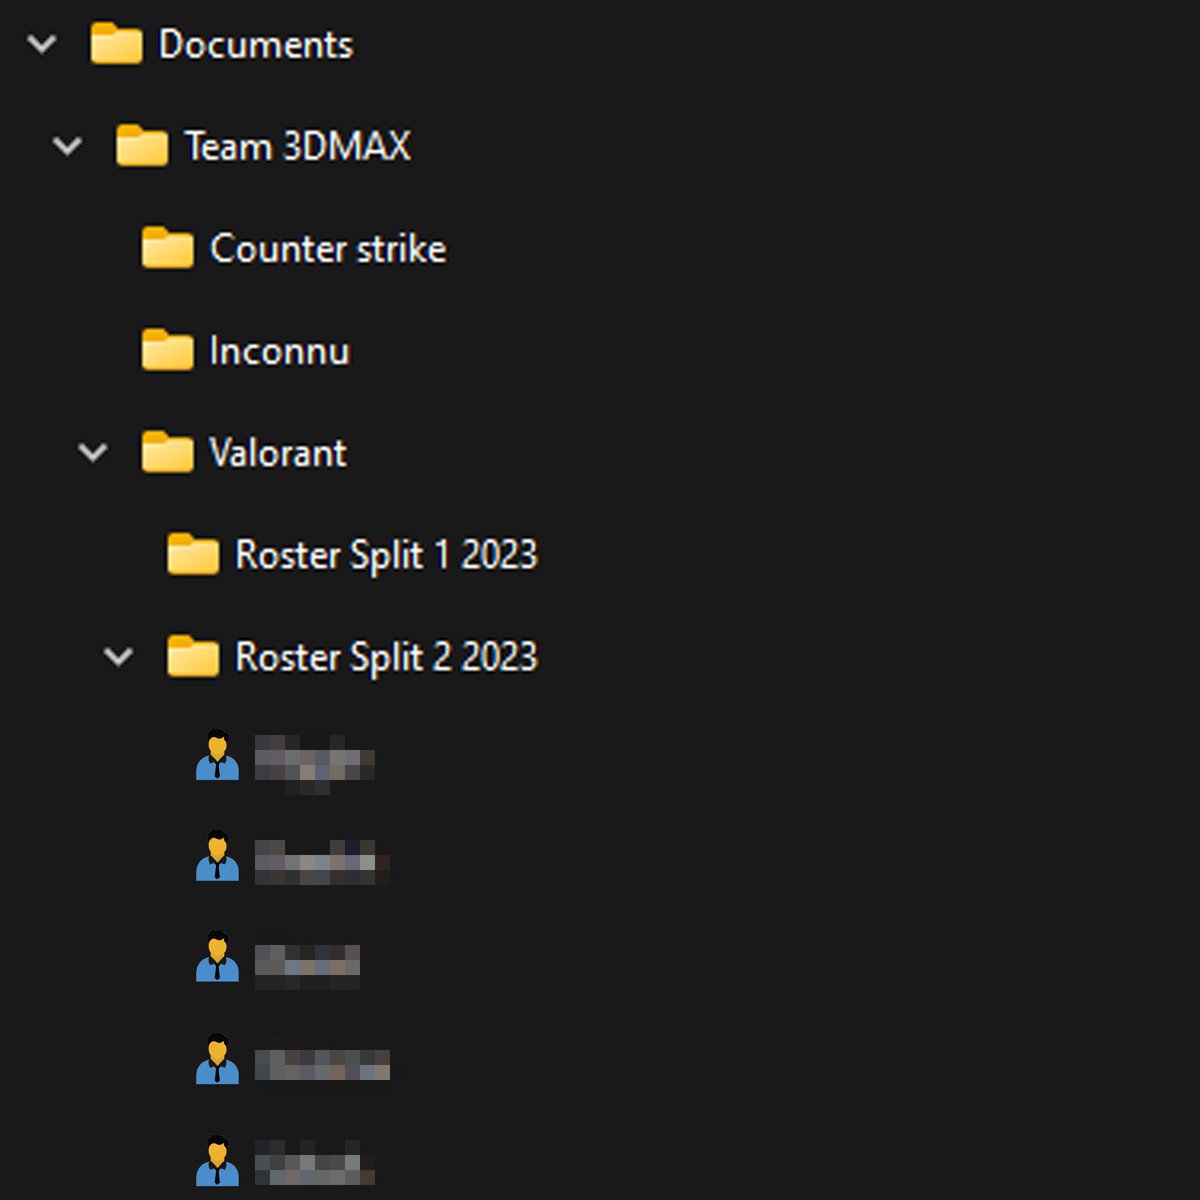Select the Valorant label
The height and width of the screenshot is (1200, 1200).
click(x=278, y=453)
